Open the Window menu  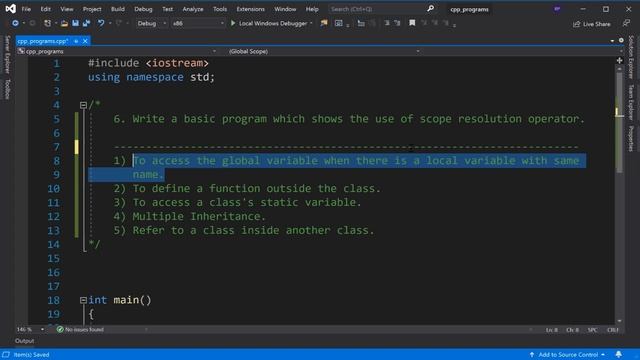pyautogui.click(x=285, y=9)
